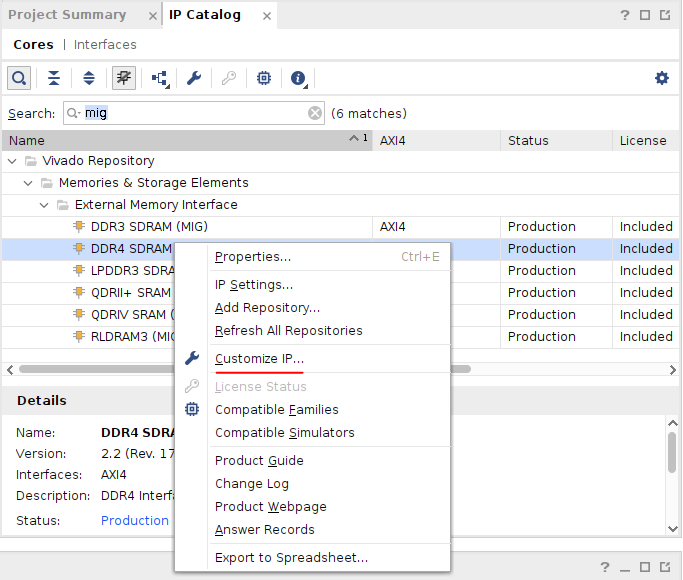The width and height of the screenshot is (683, 580).
Task: Collapse the Vivado Repository tree node
Action: pos(12,161)
